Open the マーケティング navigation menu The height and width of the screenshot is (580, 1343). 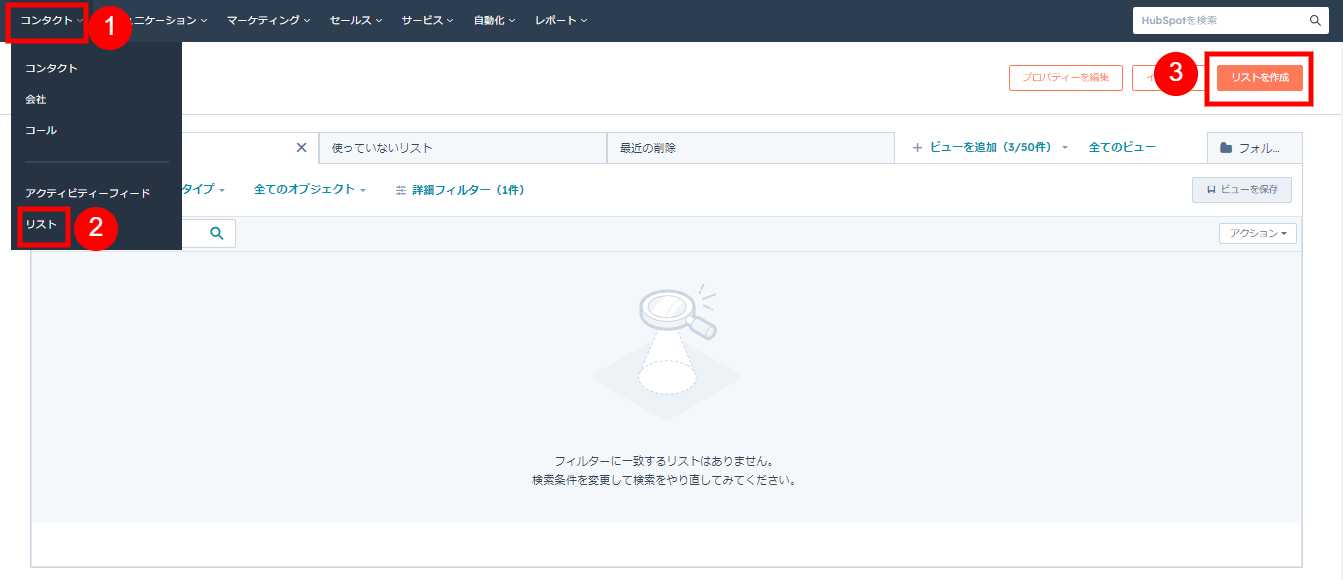coord(268,20)
